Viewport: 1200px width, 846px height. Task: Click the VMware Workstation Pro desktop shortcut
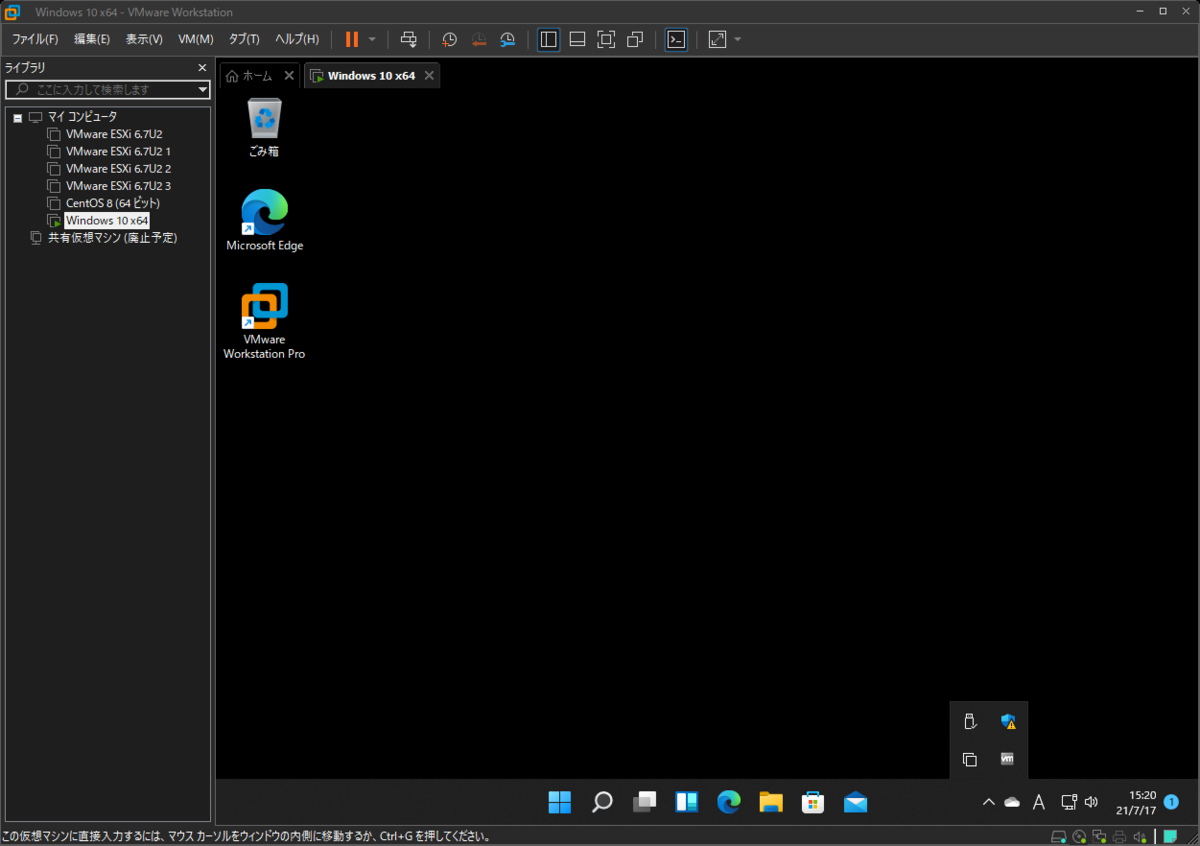[264, 321]
